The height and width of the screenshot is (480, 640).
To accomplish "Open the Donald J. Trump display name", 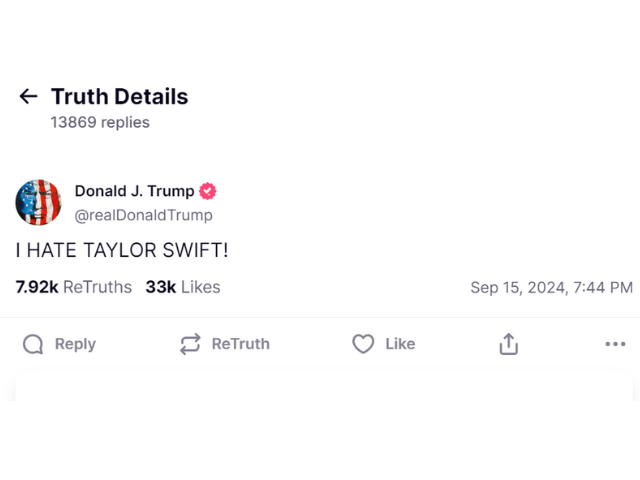I will click(134, 191).
